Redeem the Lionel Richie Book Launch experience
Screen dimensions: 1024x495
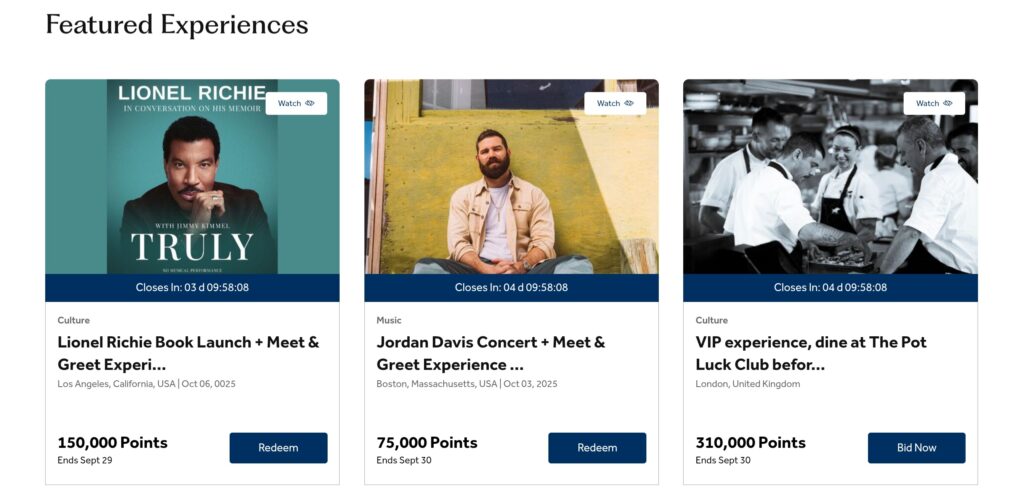278,448
